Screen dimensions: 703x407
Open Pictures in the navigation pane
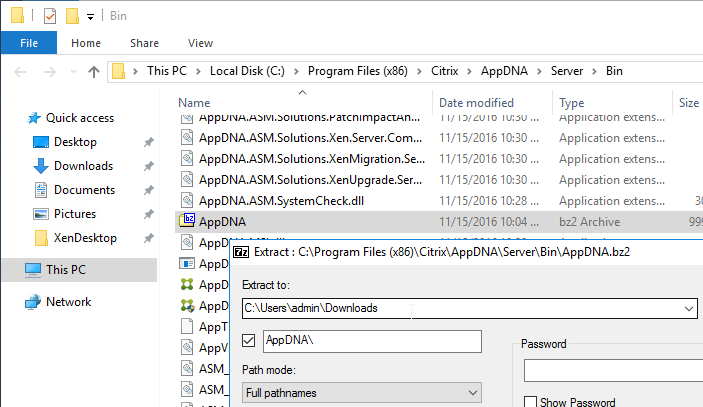pyautogui.click(x=75, y=214)
